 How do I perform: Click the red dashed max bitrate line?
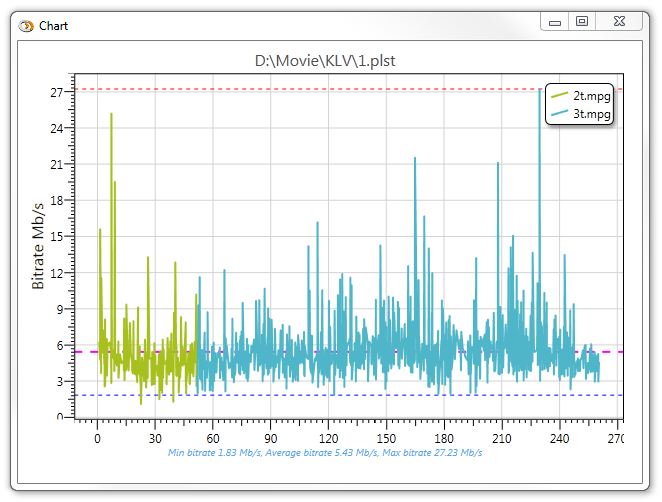[x=300, y=90]
